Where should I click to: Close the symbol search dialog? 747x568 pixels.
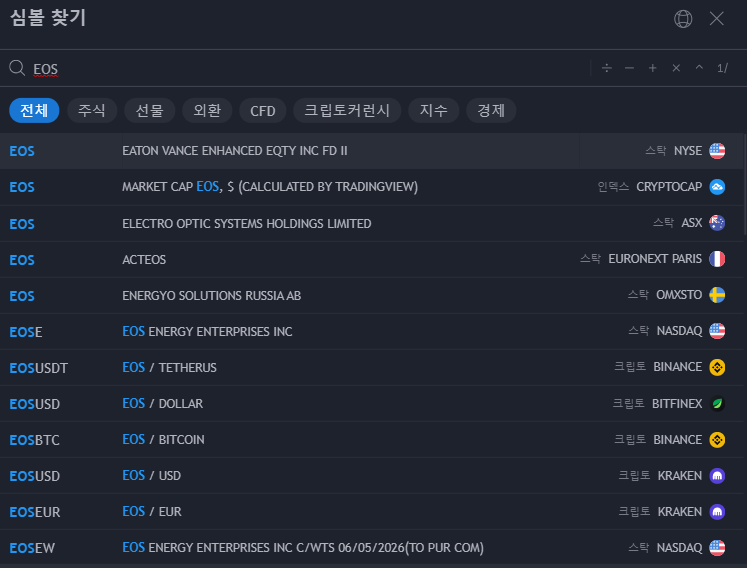pyautogui.click(x=717, y=19)
